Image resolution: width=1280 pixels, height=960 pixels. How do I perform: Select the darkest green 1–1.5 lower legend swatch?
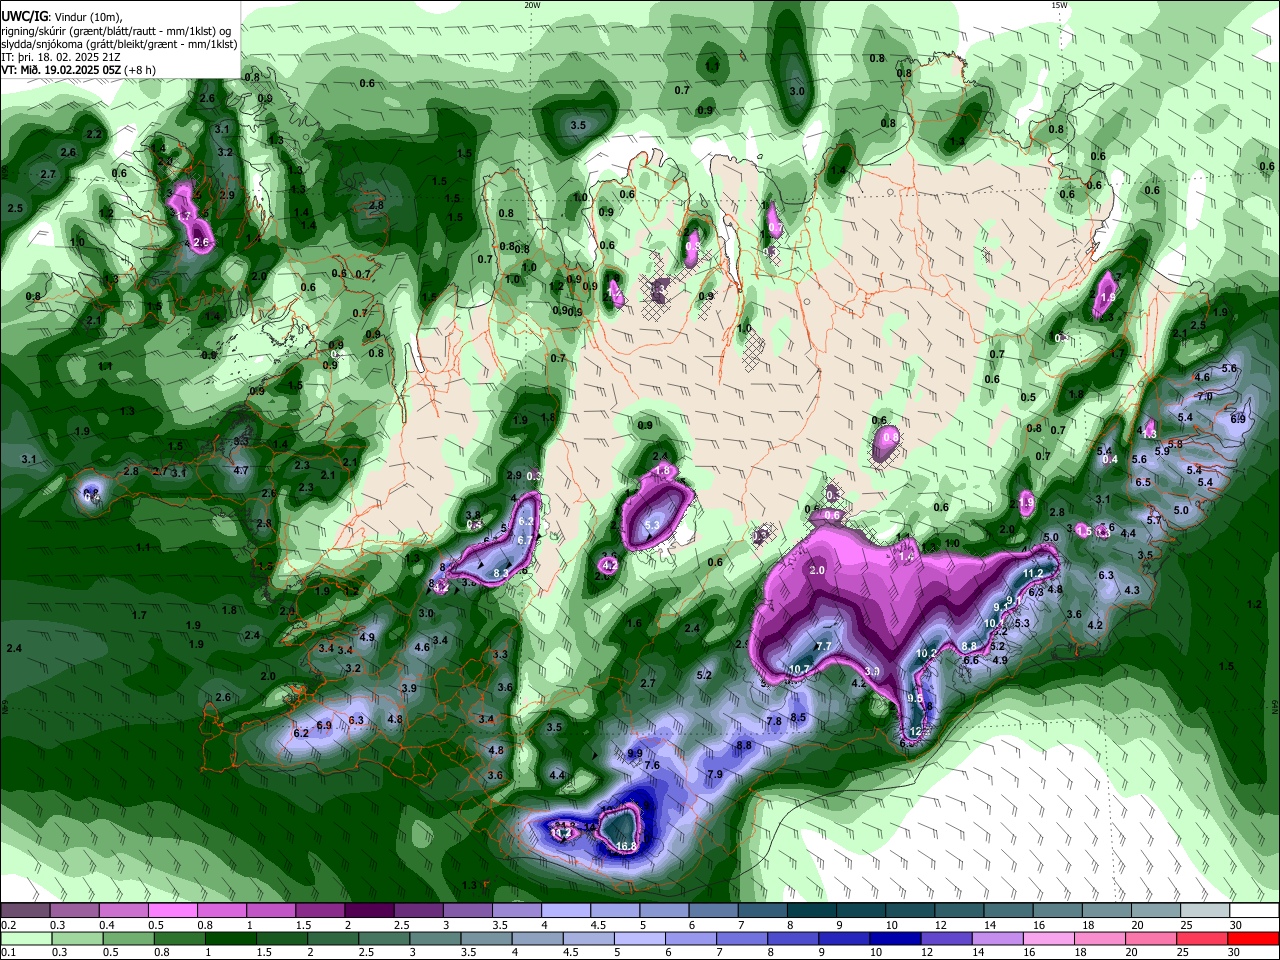[x=230, y=938]
